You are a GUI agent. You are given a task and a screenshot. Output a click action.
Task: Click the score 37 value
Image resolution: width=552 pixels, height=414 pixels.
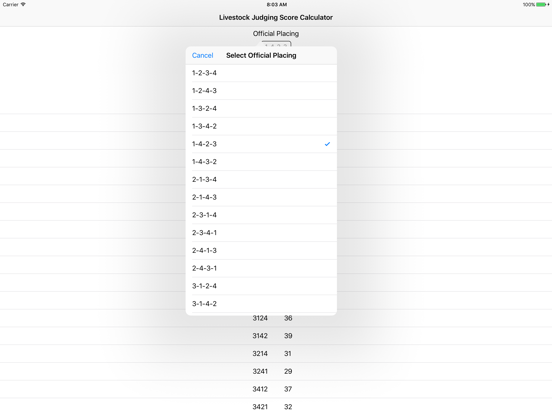288,389
